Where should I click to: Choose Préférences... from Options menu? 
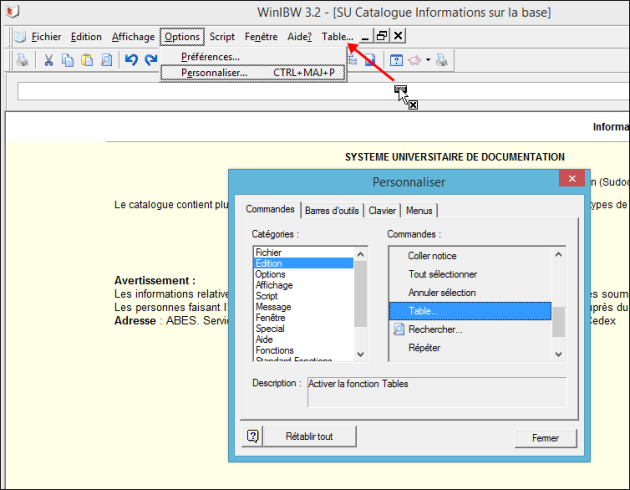[x=253, y=57]
